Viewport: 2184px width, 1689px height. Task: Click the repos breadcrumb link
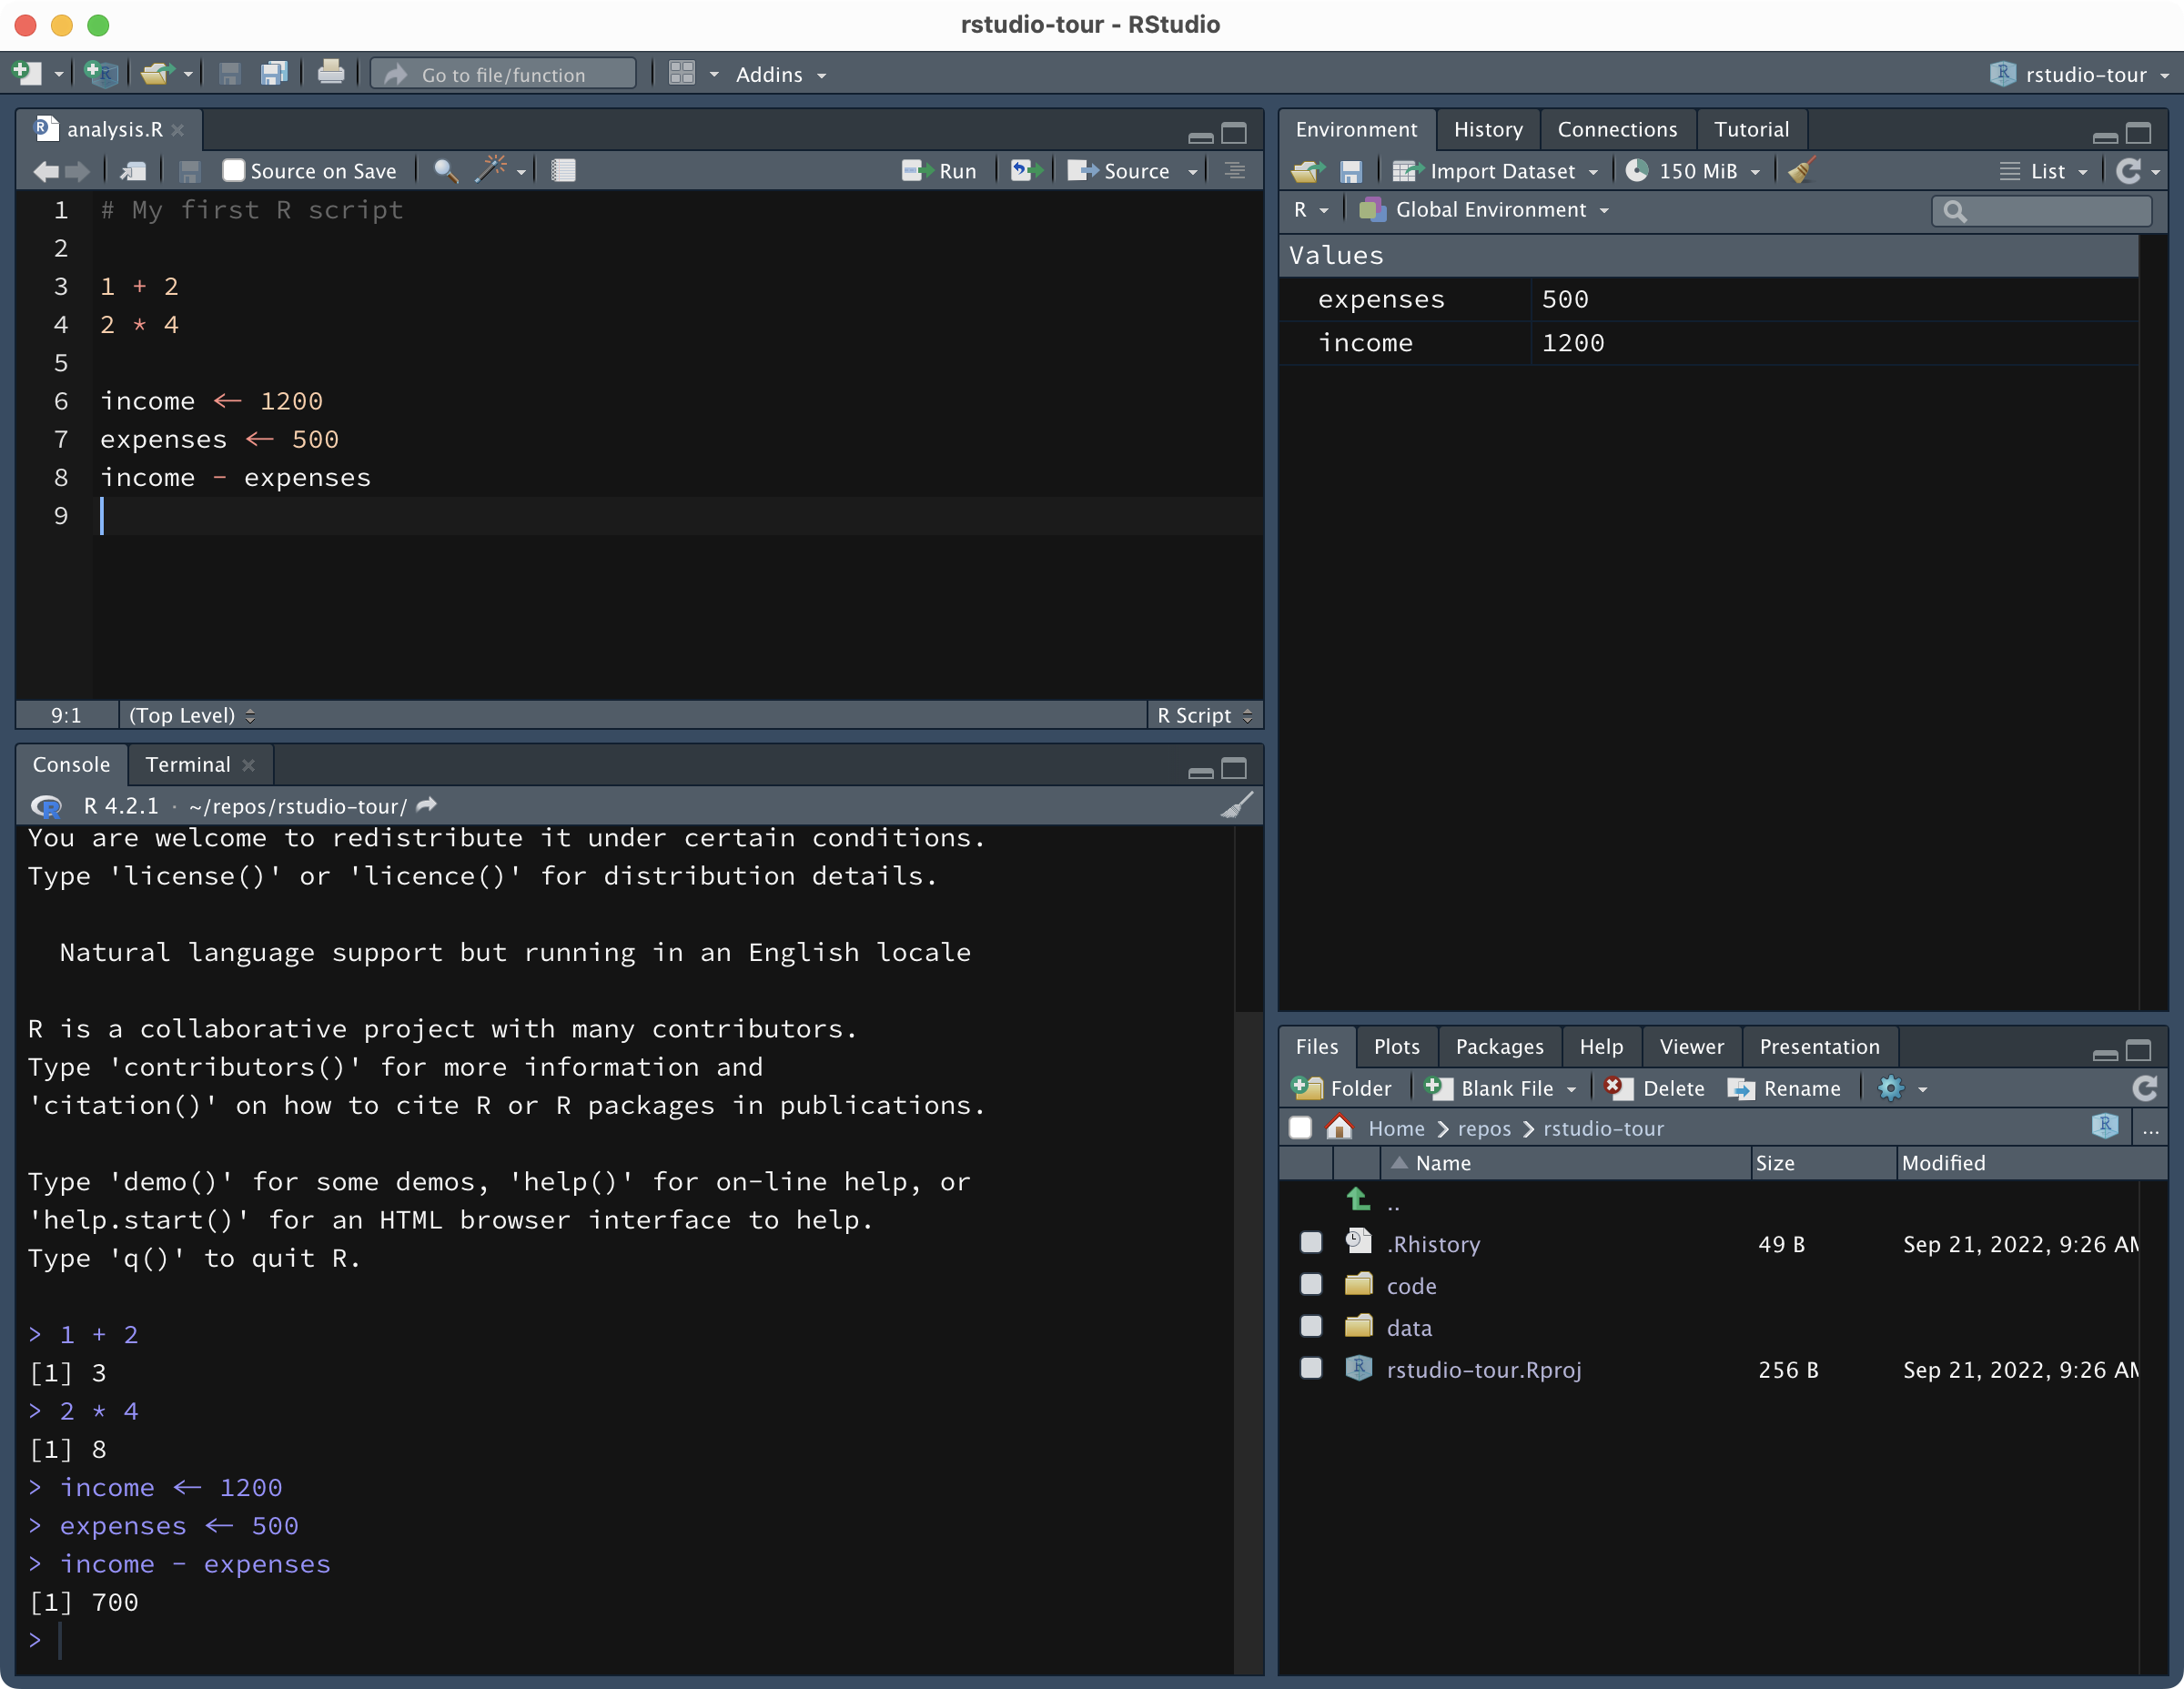pos(1484,1129)
